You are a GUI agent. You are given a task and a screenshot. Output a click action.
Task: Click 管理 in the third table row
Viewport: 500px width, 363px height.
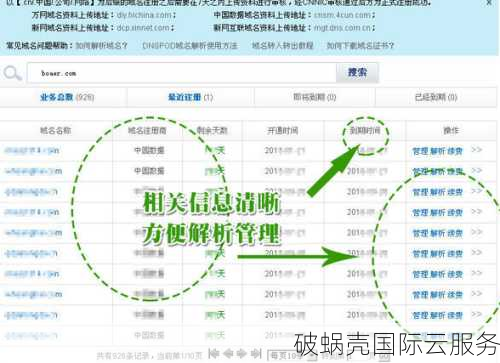420,192
